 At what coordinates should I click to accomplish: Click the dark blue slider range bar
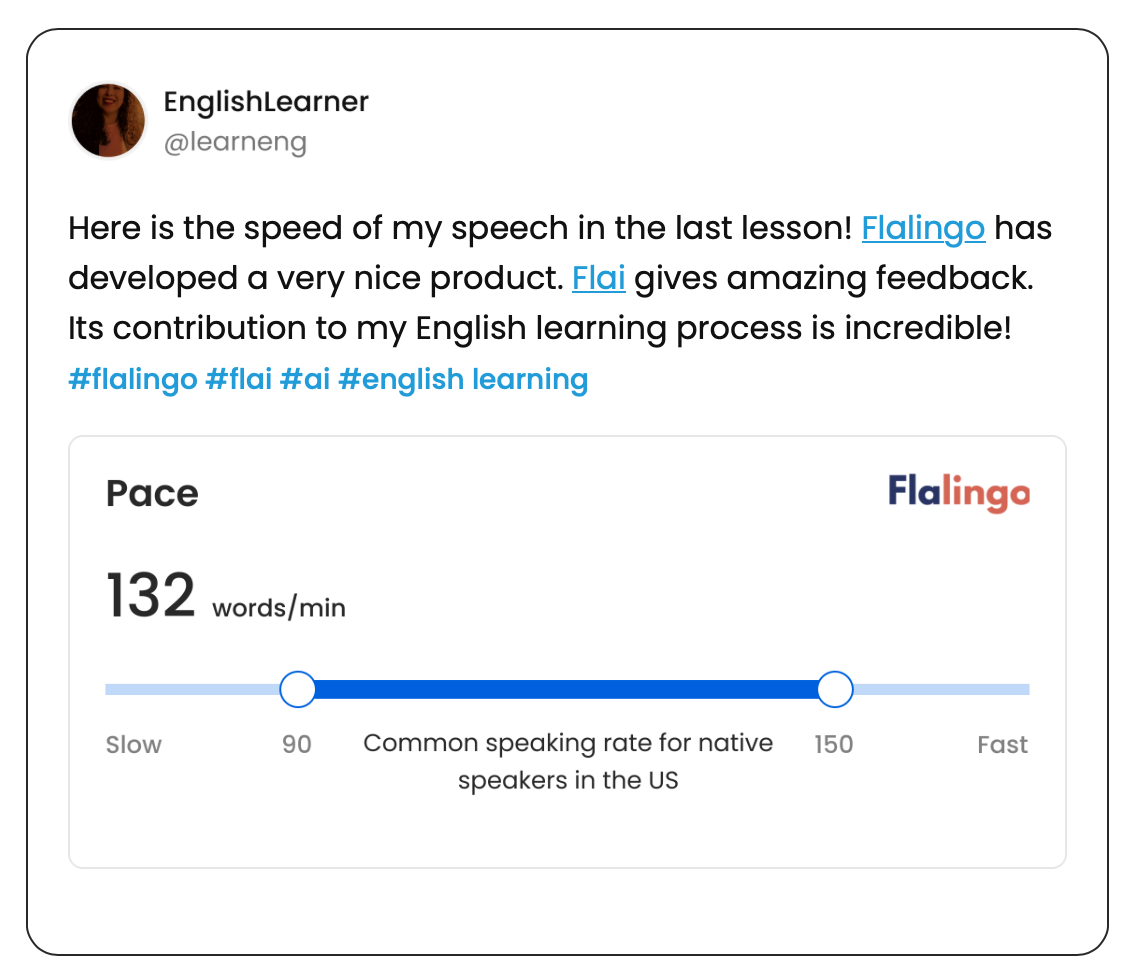[566, 689]
